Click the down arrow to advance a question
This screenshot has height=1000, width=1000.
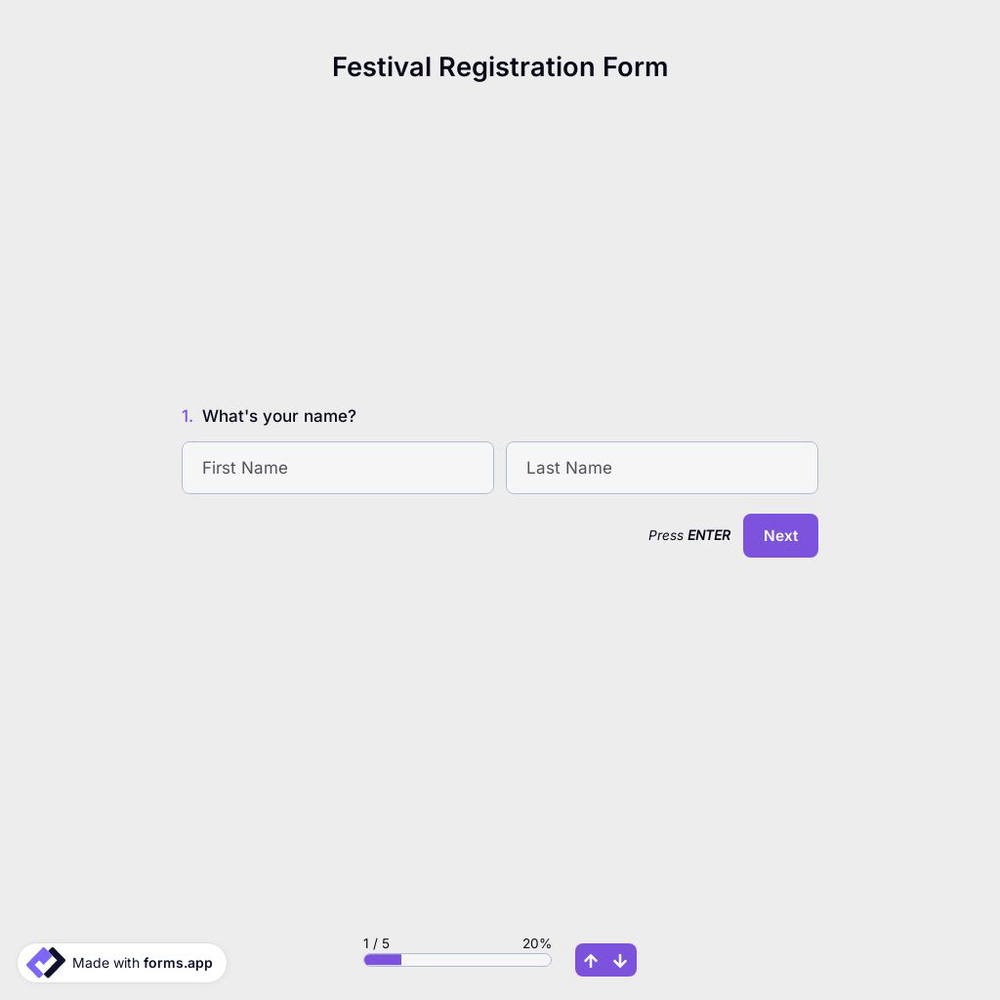[x=620, y=960]
